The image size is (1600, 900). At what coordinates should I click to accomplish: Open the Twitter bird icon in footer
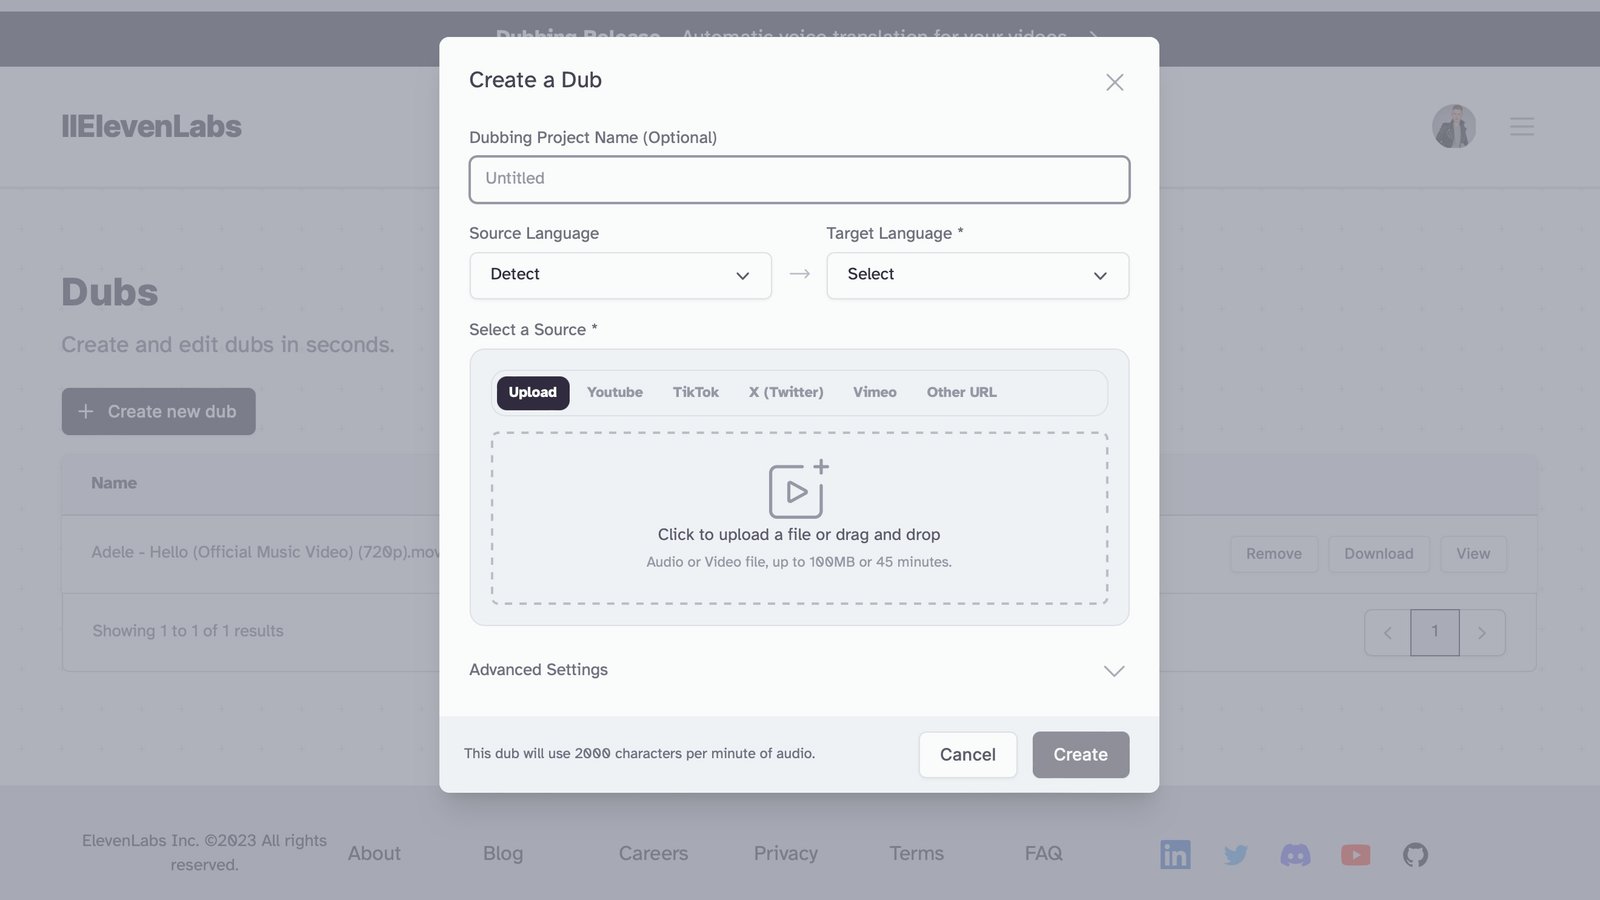(1236, 855)
